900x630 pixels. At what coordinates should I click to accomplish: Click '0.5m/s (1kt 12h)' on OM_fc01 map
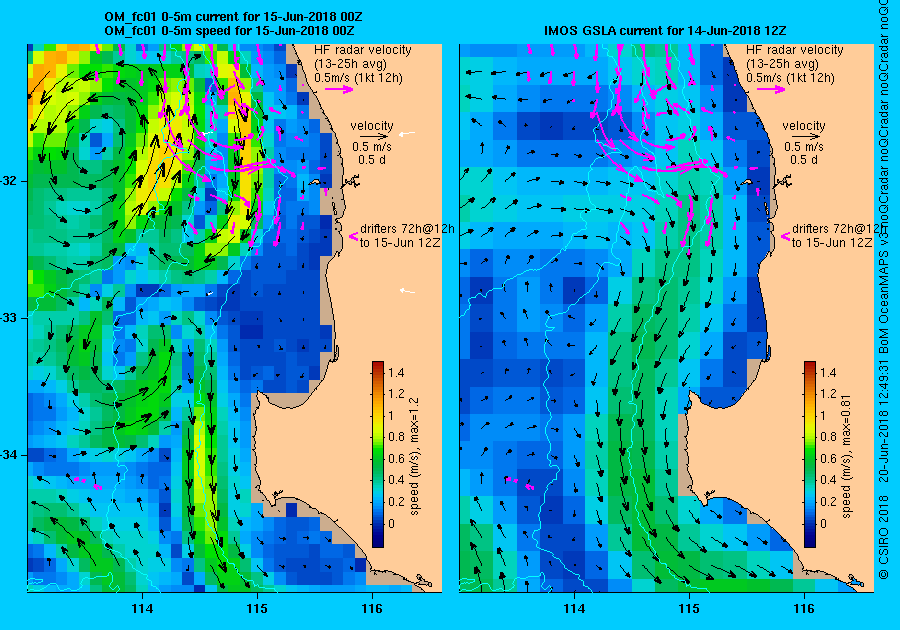(358, 78)
